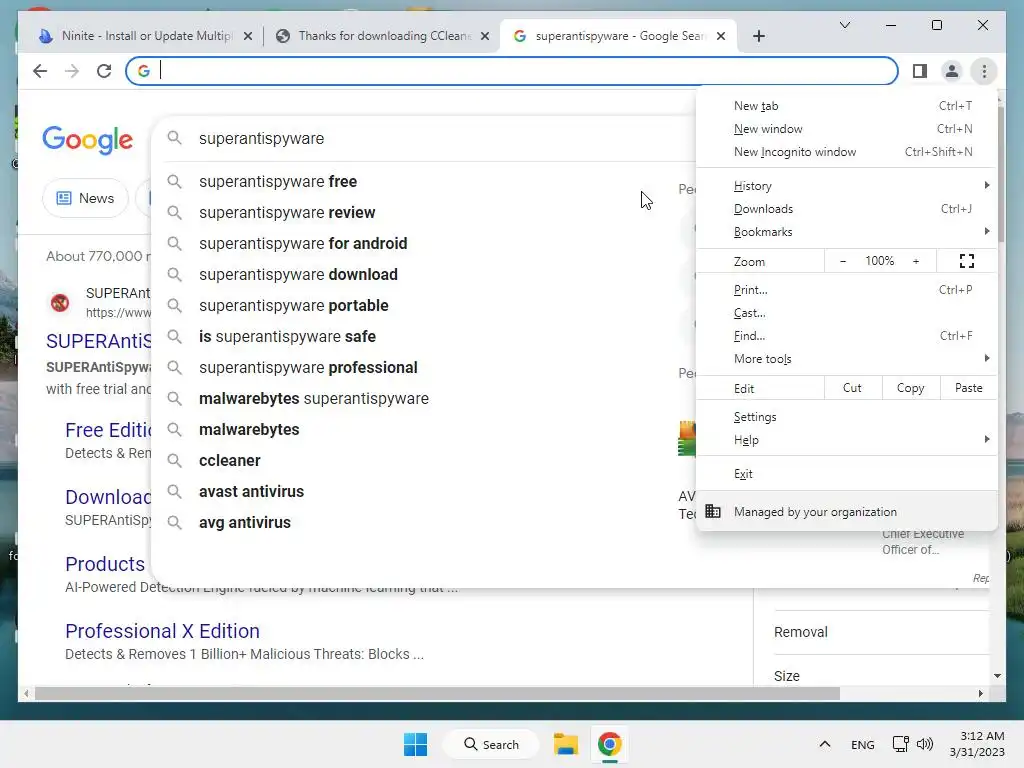Click the taskbar Search box
The image size is (1024, 768).
click(491, 744)
